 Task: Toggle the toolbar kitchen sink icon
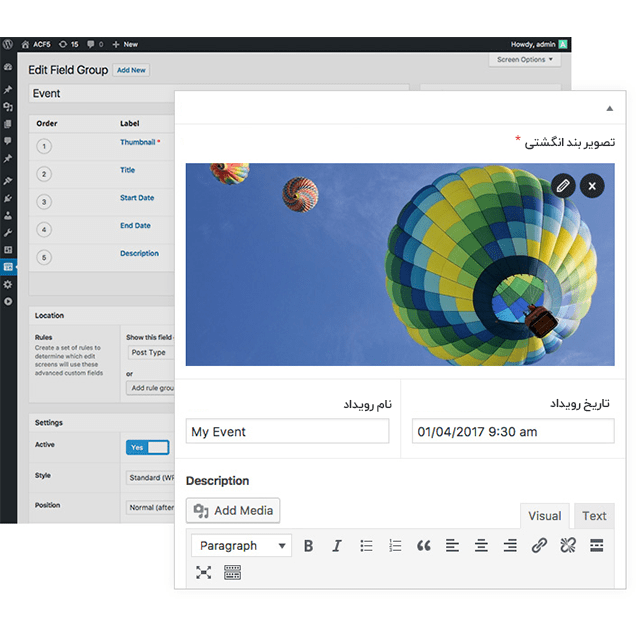click(232, 572)
